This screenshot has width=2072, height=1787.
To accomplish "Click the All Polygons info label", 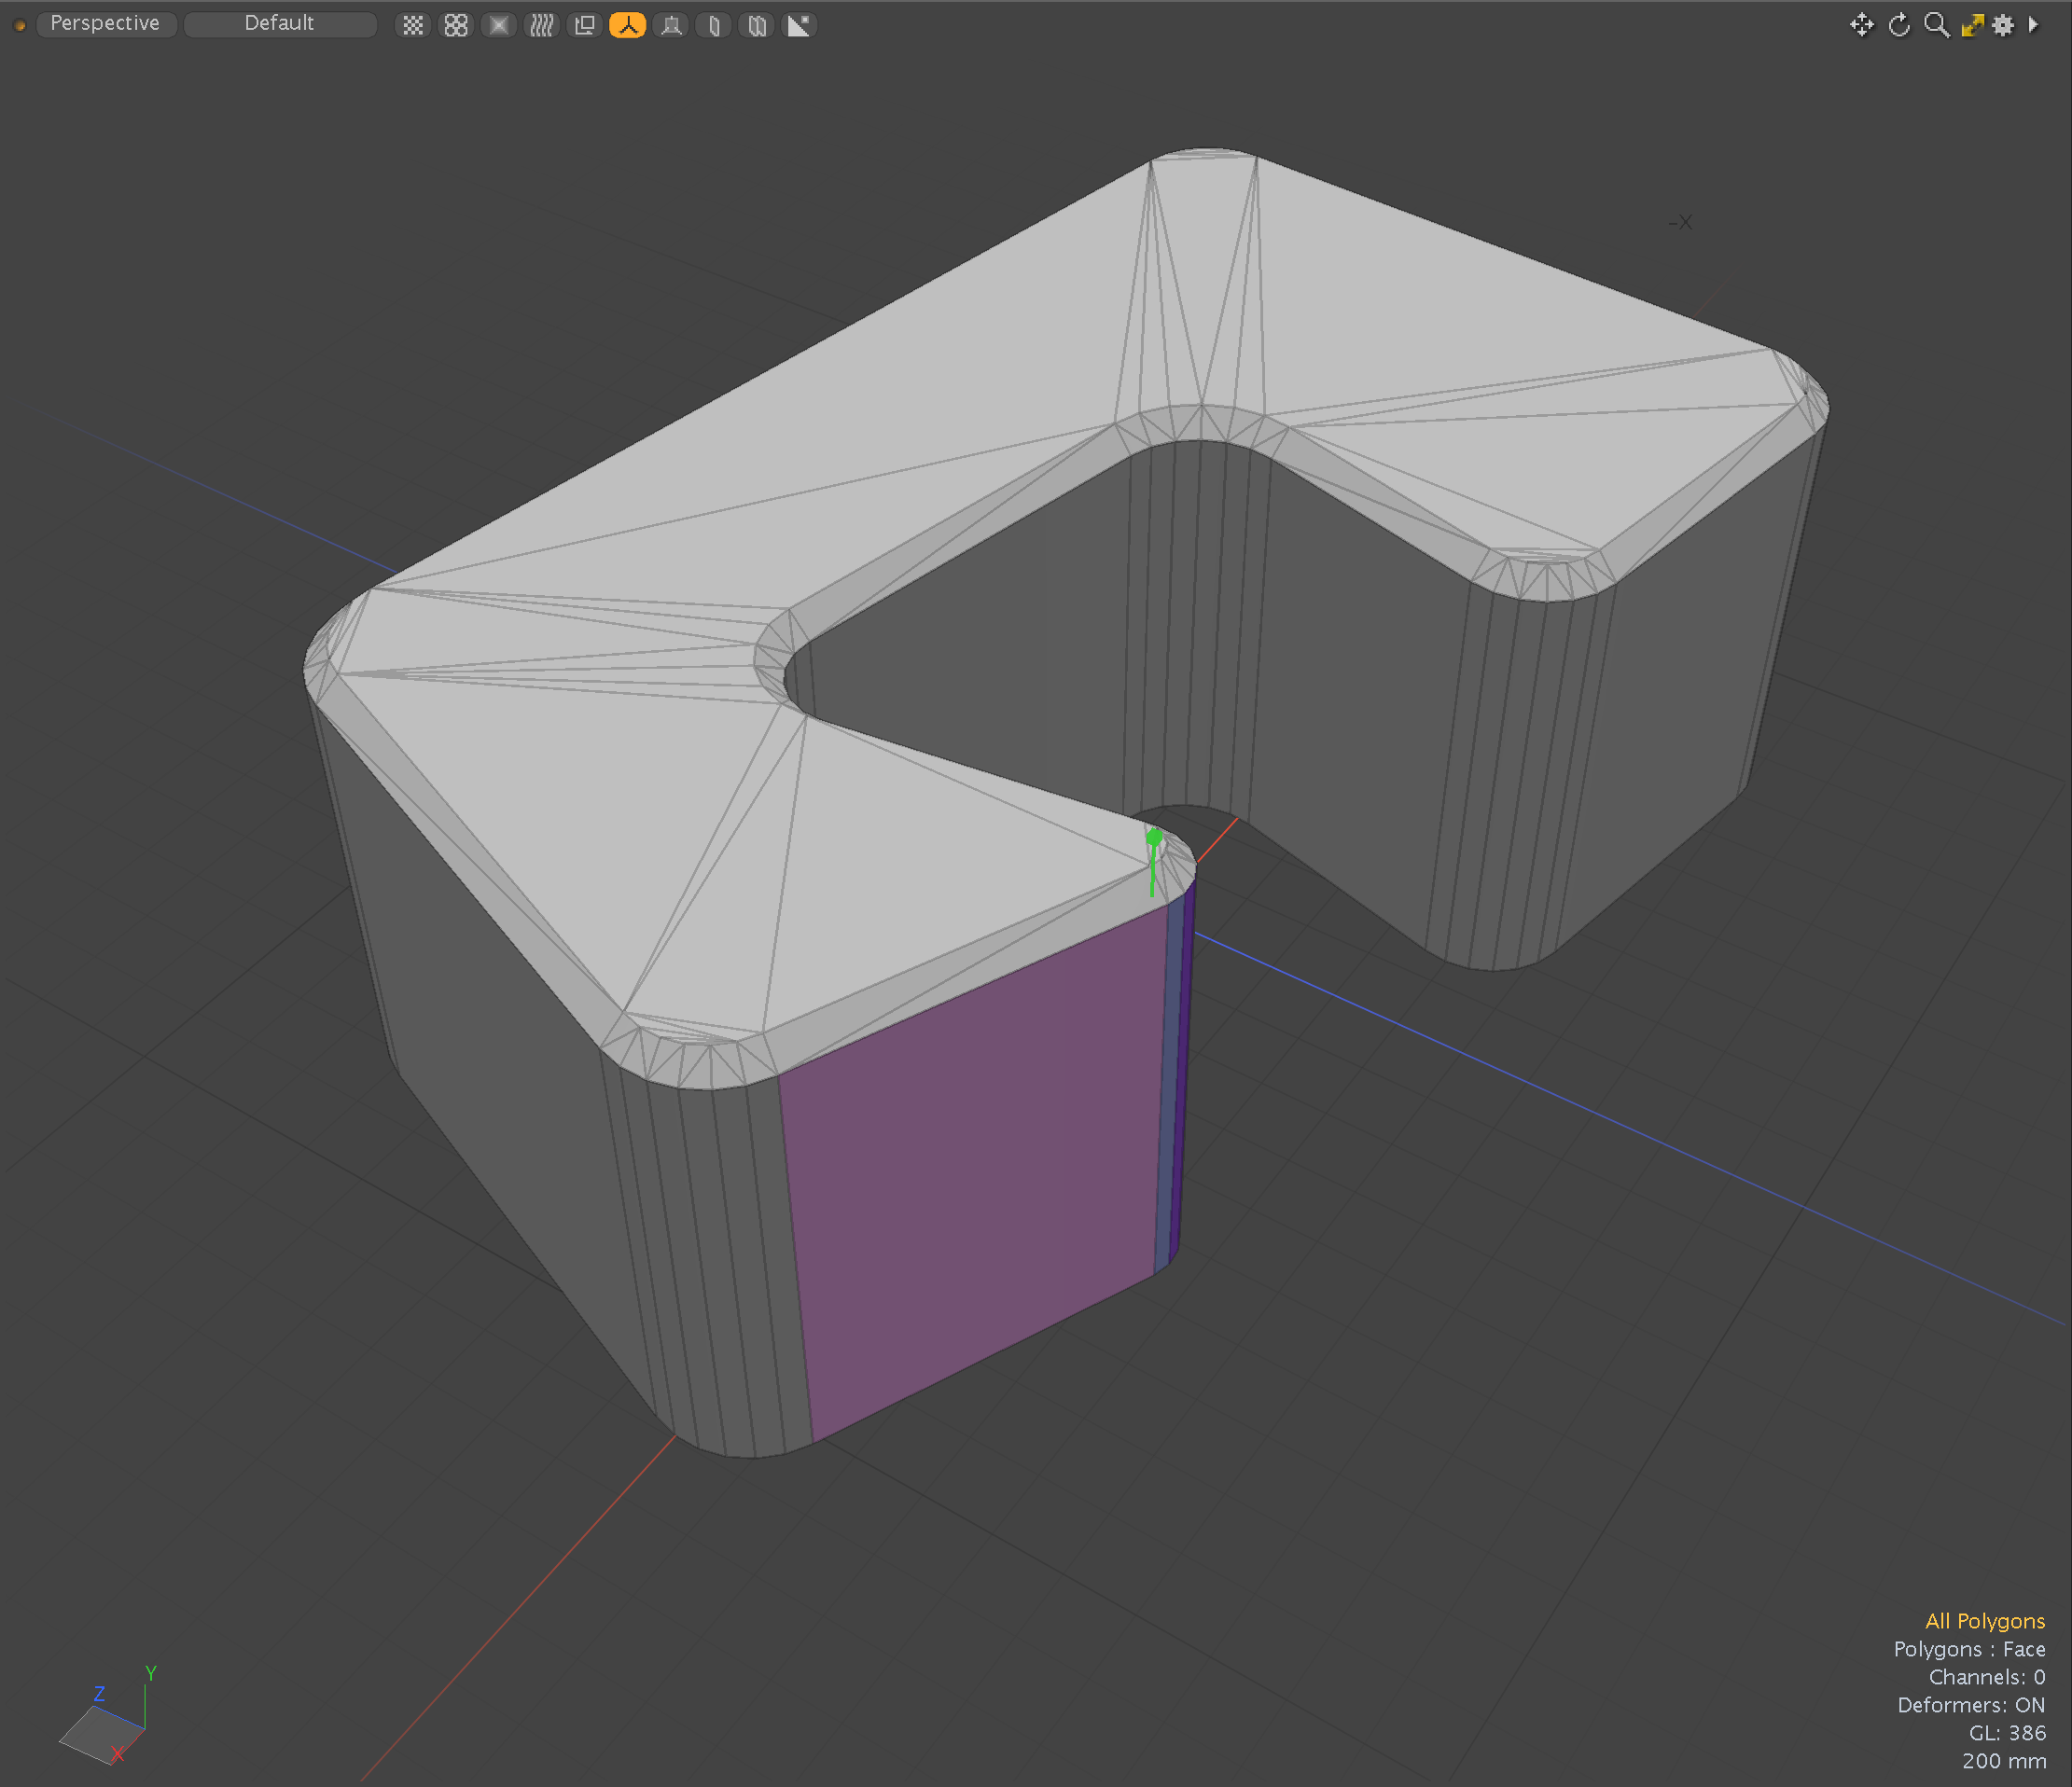I will click(x=1984, y=1621).
